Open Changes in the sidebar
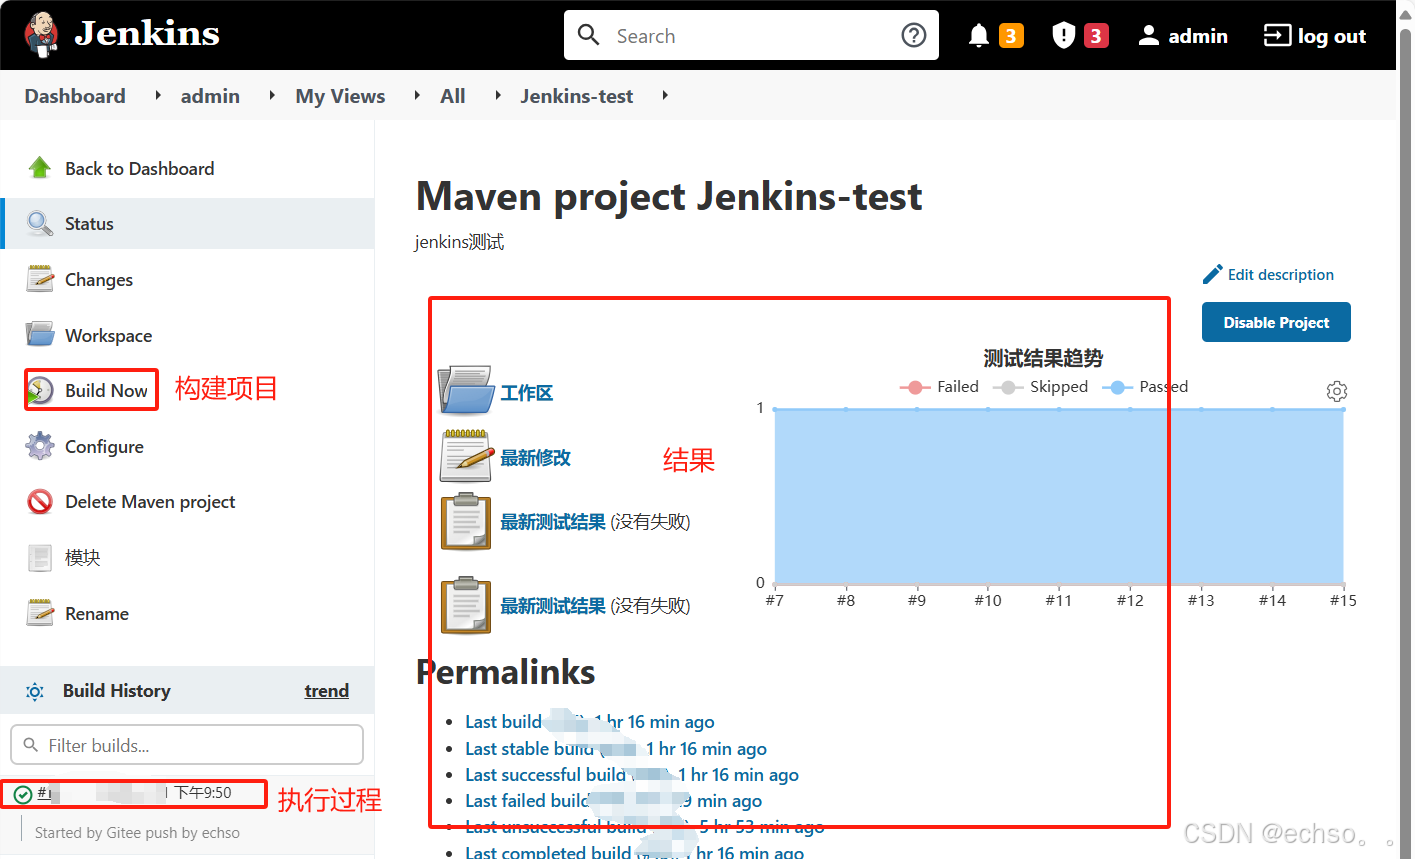Image resolution: width=1415 pixels, height=859 pixels. click(x=99, y=280)
